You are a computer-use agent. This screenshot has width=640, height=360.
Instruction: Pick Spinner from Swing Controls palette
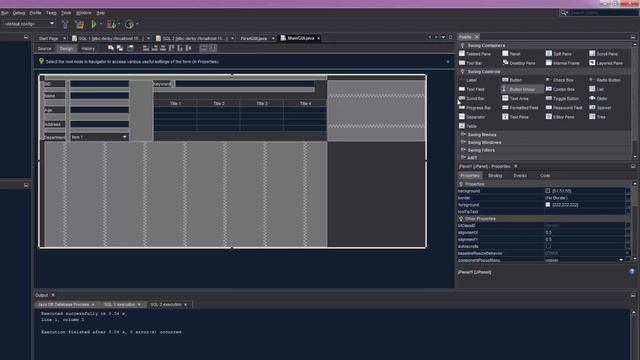point(600,108)
